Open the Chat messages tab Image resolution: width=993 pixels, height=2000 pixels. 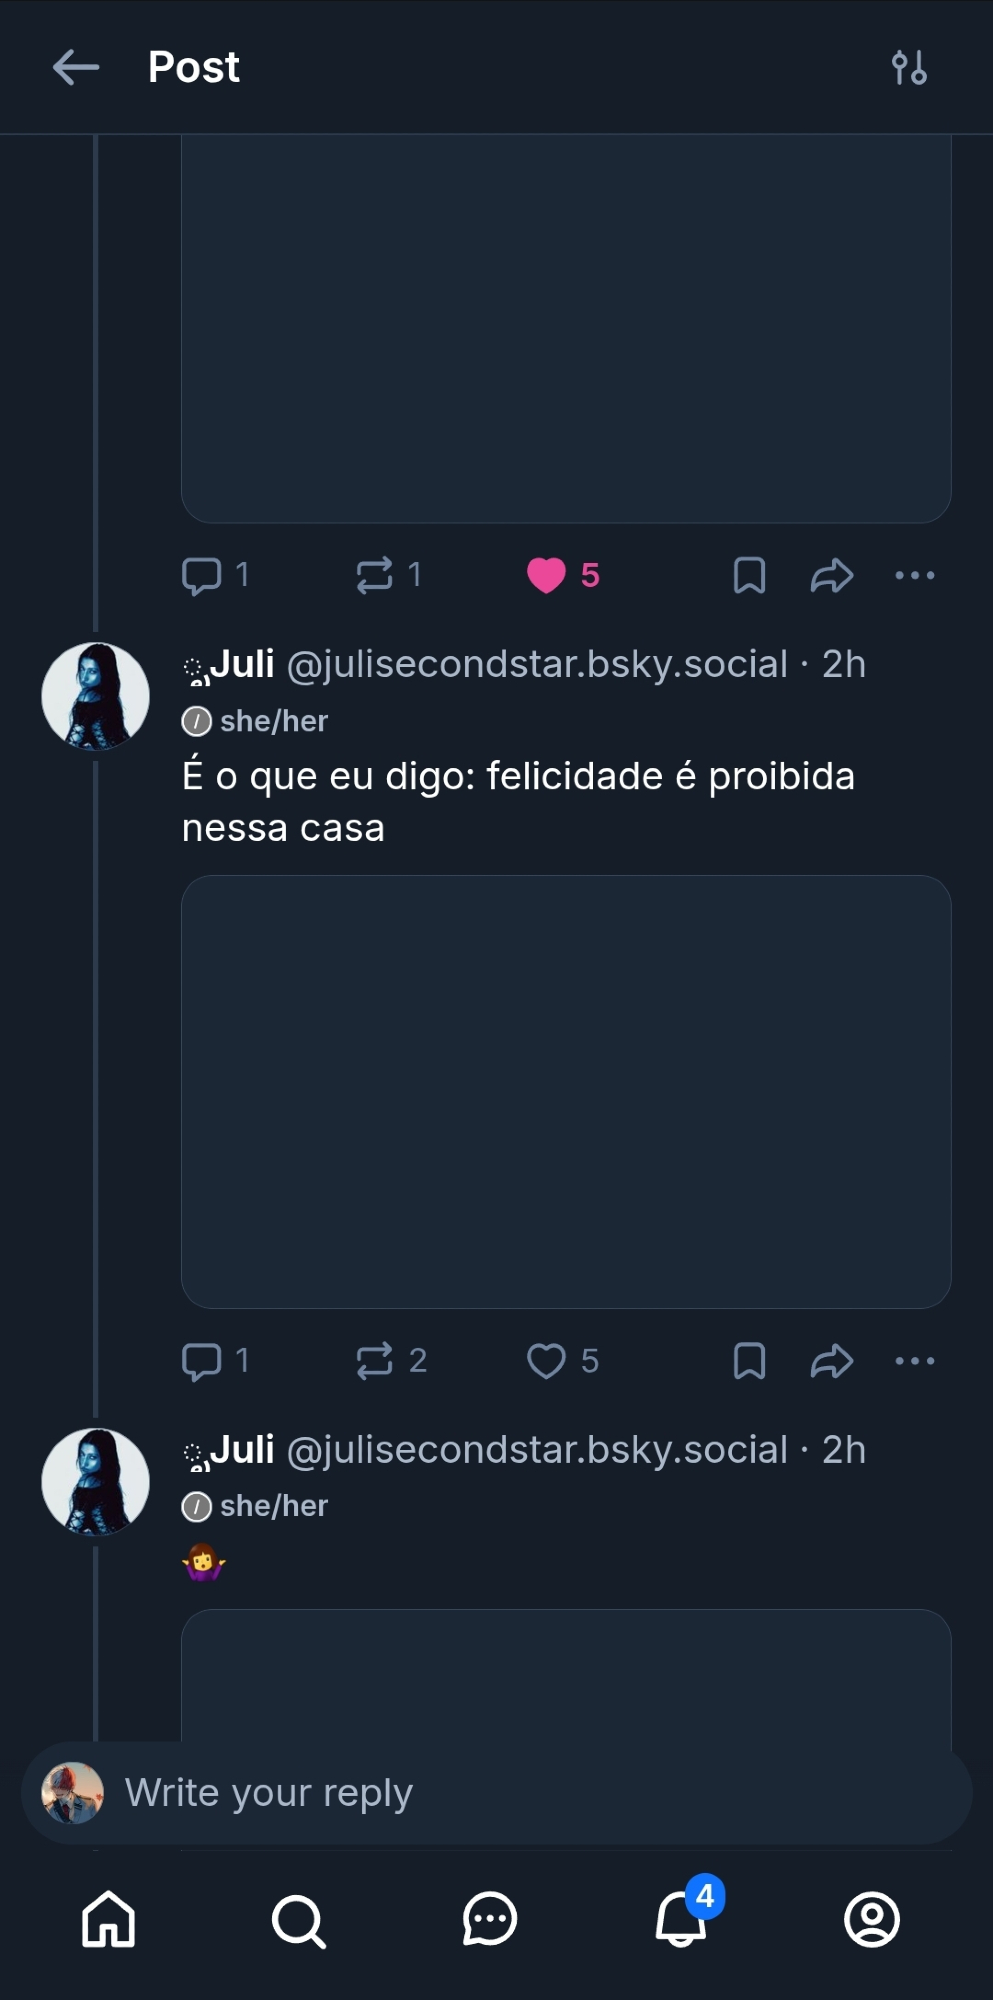pyautogui.click(x=490, y=1919)
